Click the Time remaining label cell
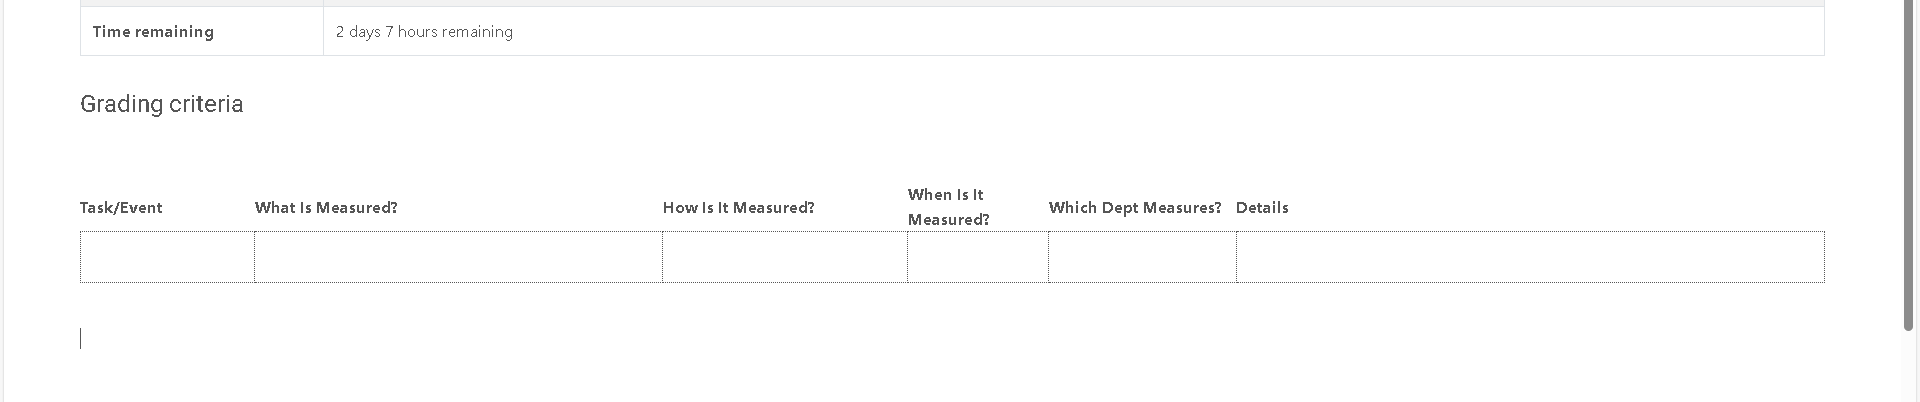The width and height of the screenshot is (1920, 402). [202, 31]
